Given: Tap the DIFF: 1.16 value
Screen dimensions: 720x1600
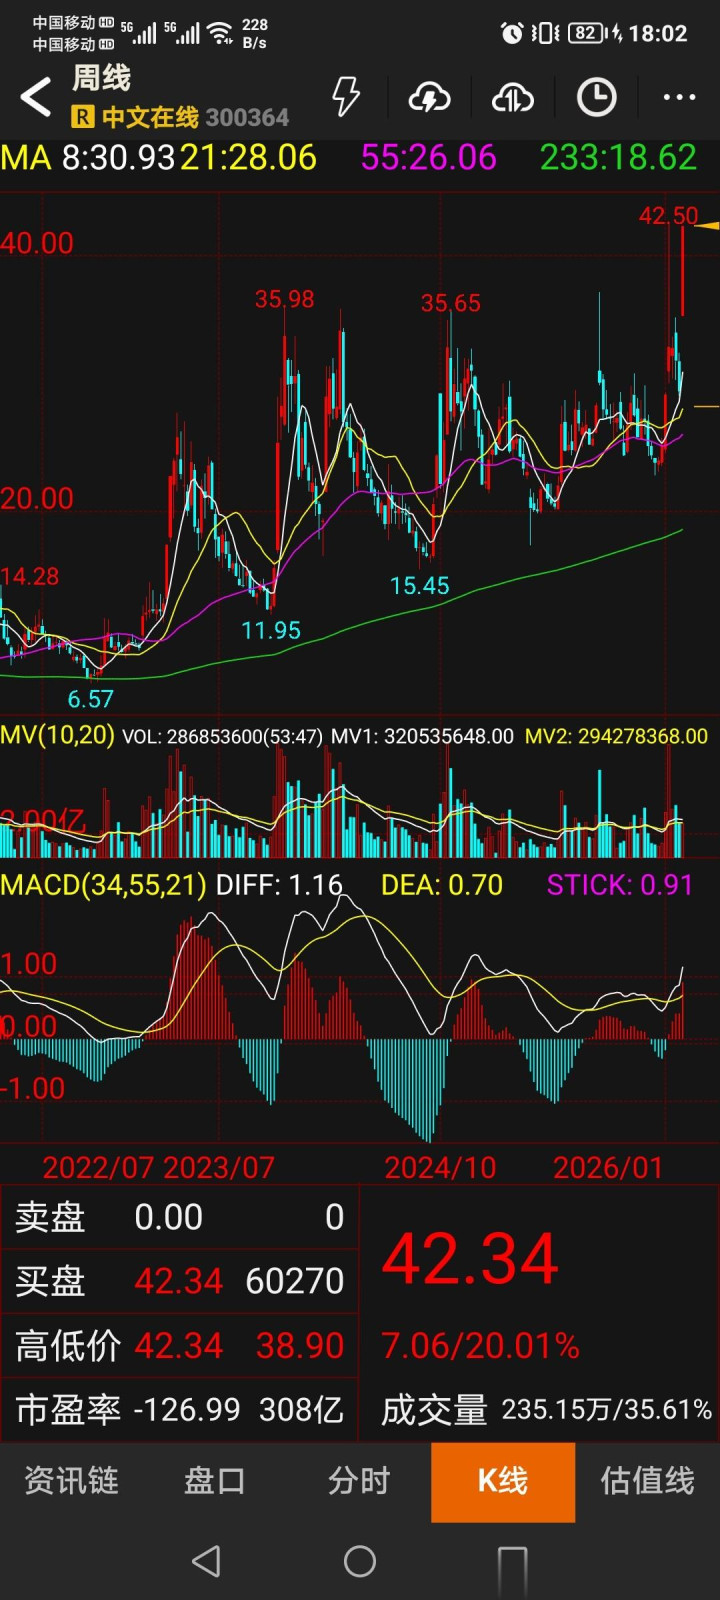Looking at the screenshot, I should click(279, 885).
